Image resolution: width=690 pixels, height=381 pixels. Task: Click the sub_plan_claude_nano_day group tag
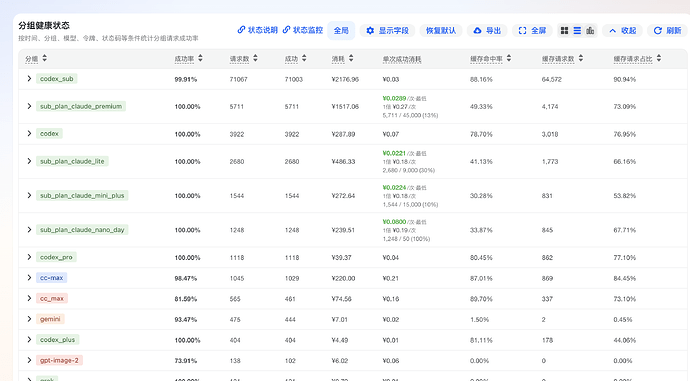82,230
